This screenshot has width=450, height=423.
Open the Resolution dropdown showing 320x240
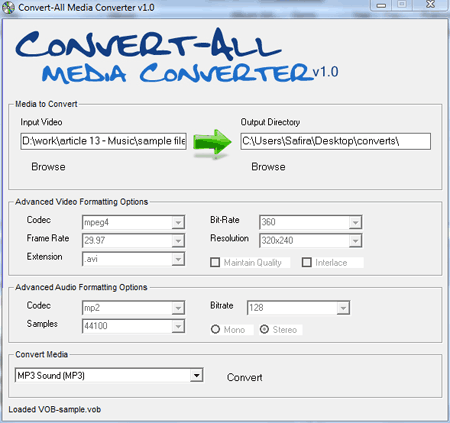point(310,241)
